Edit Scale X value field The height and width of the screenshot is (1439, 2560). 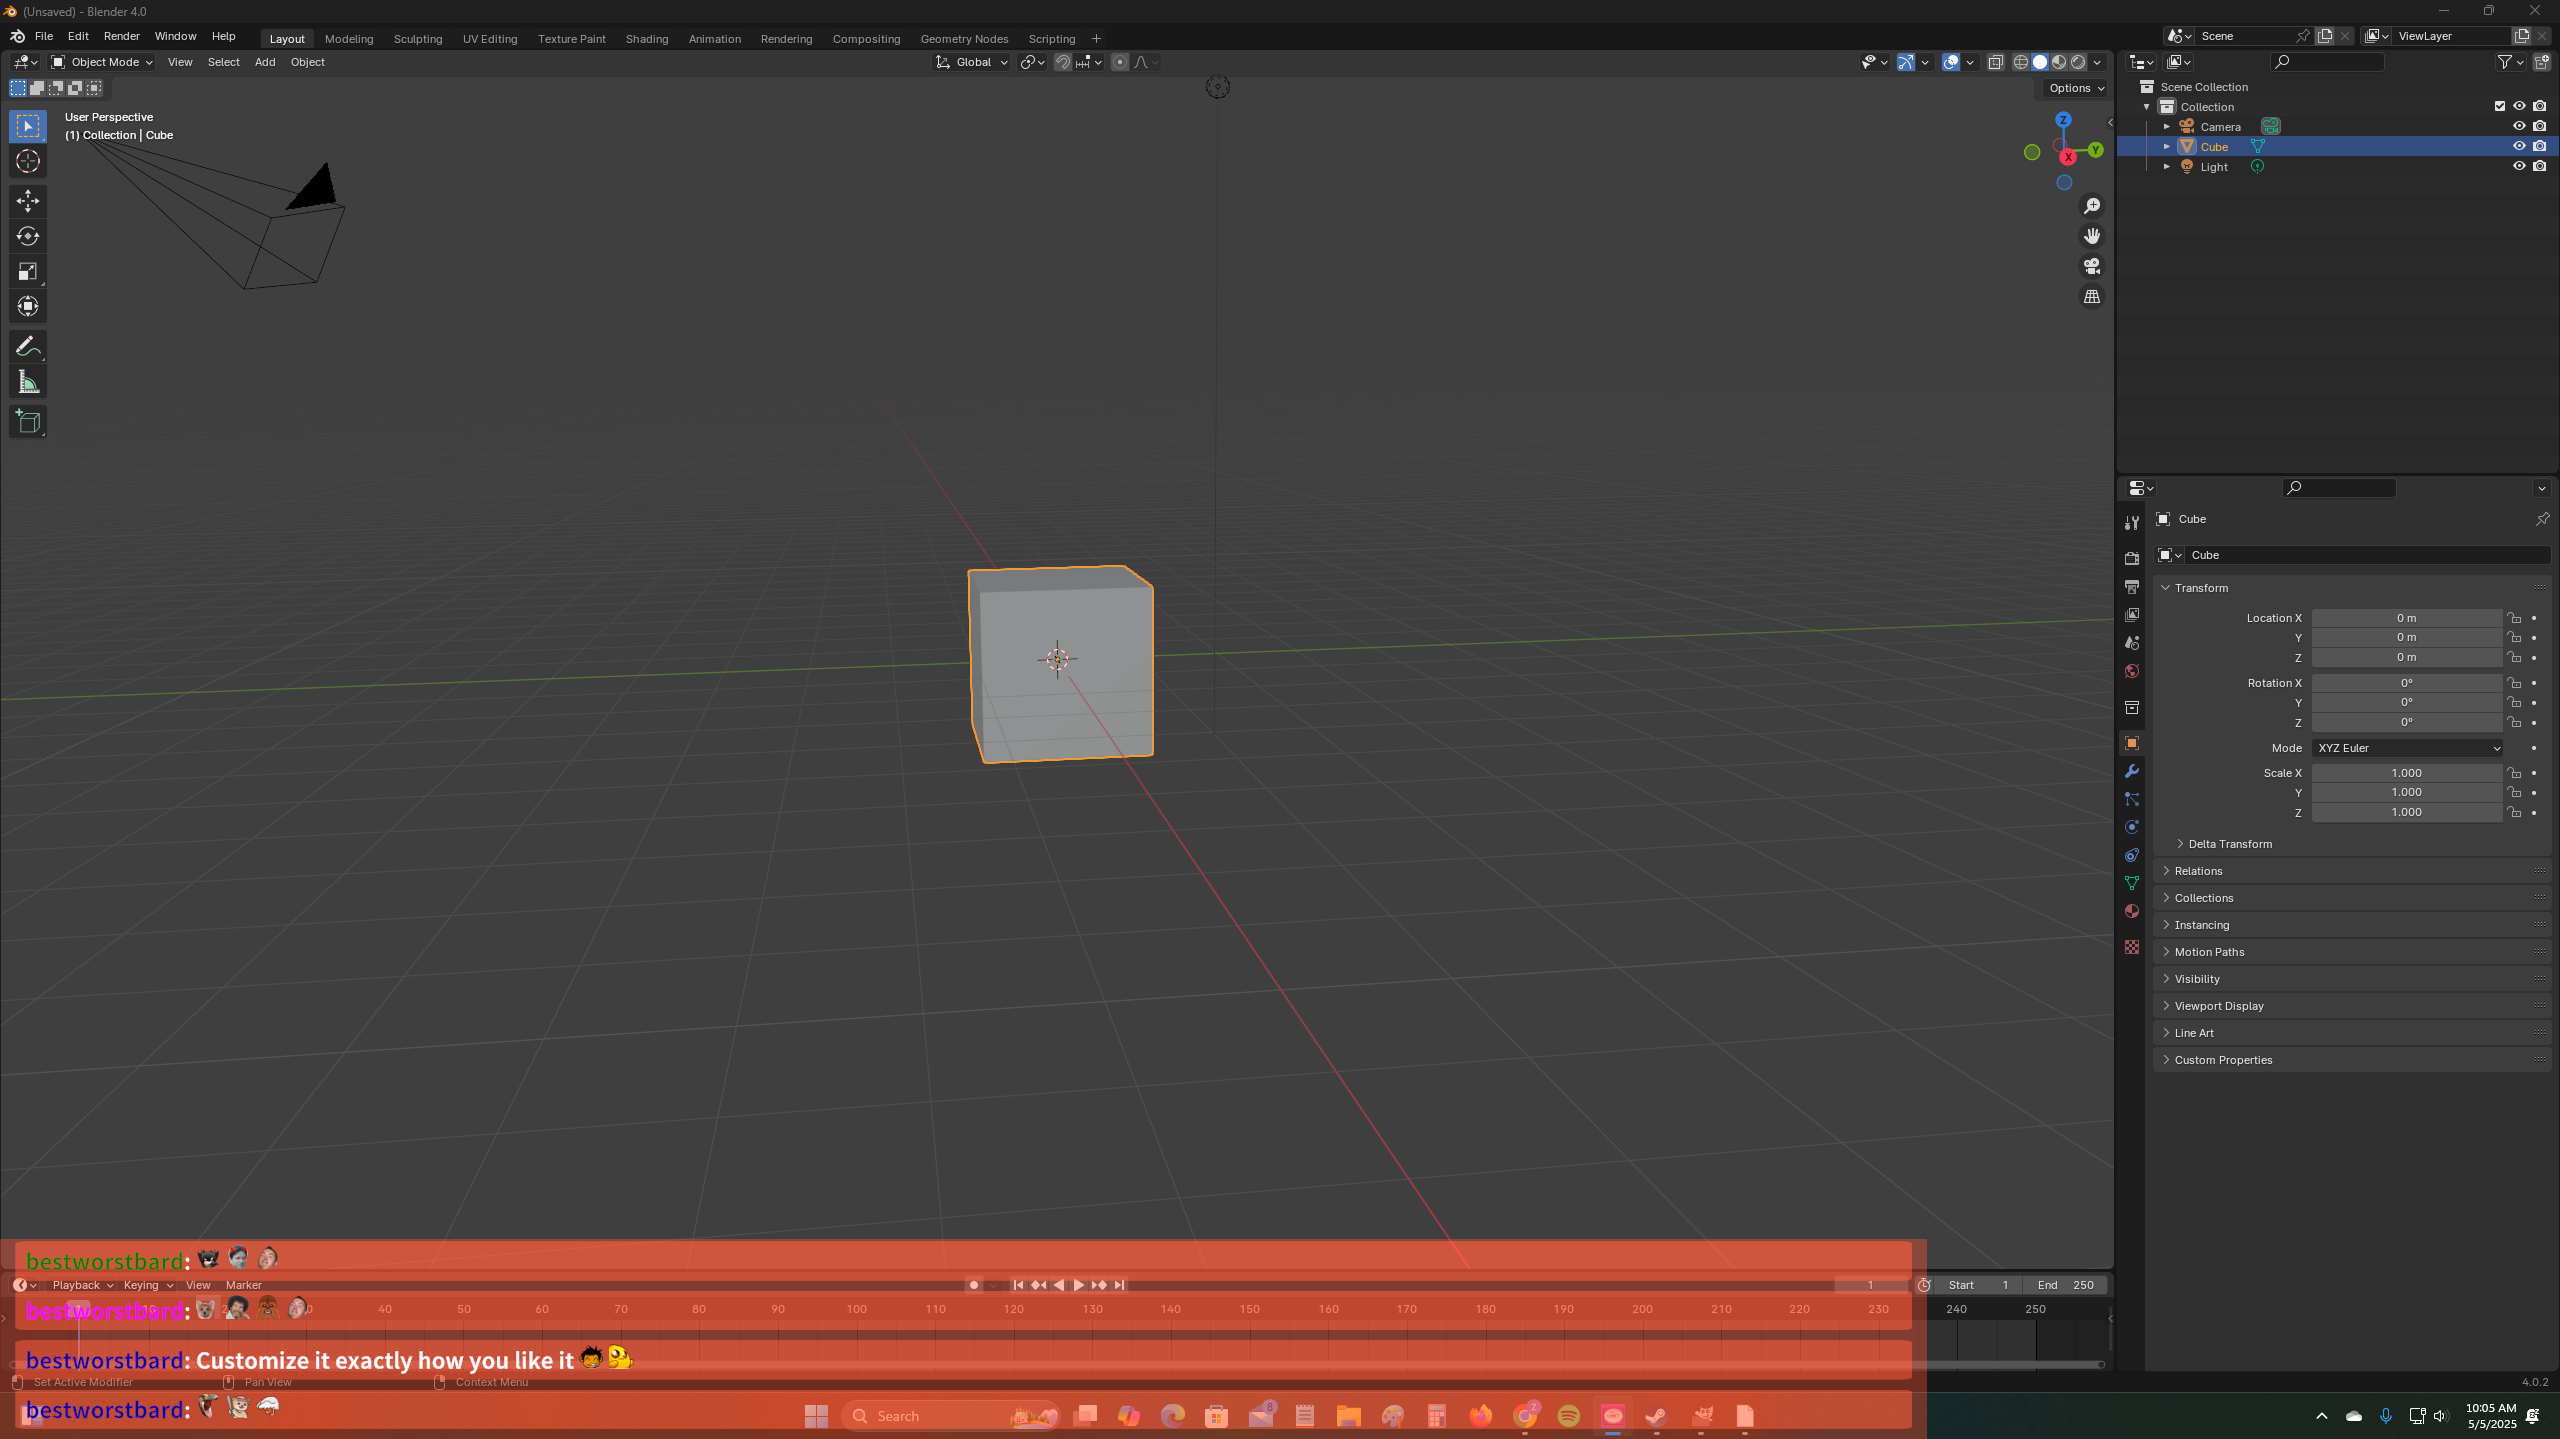(2406, 773)
